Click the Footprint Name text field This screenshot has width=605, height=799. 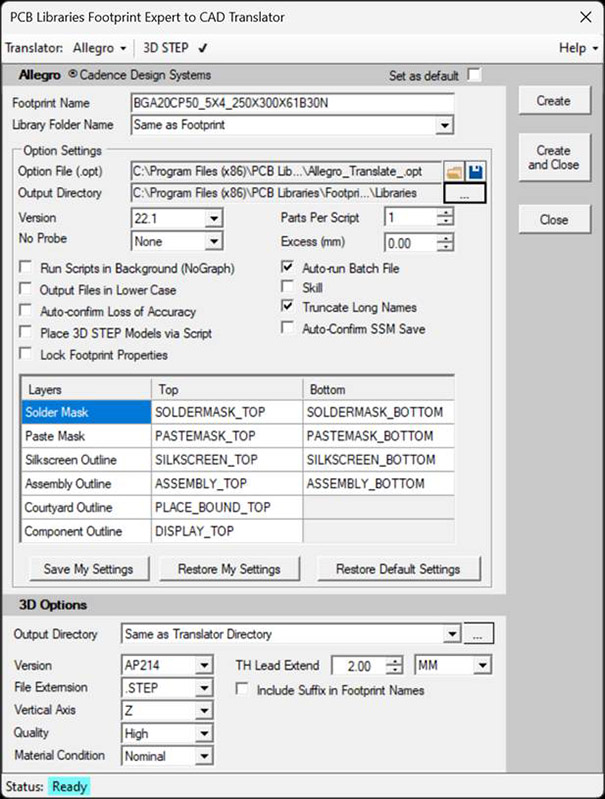click(292, 103)
